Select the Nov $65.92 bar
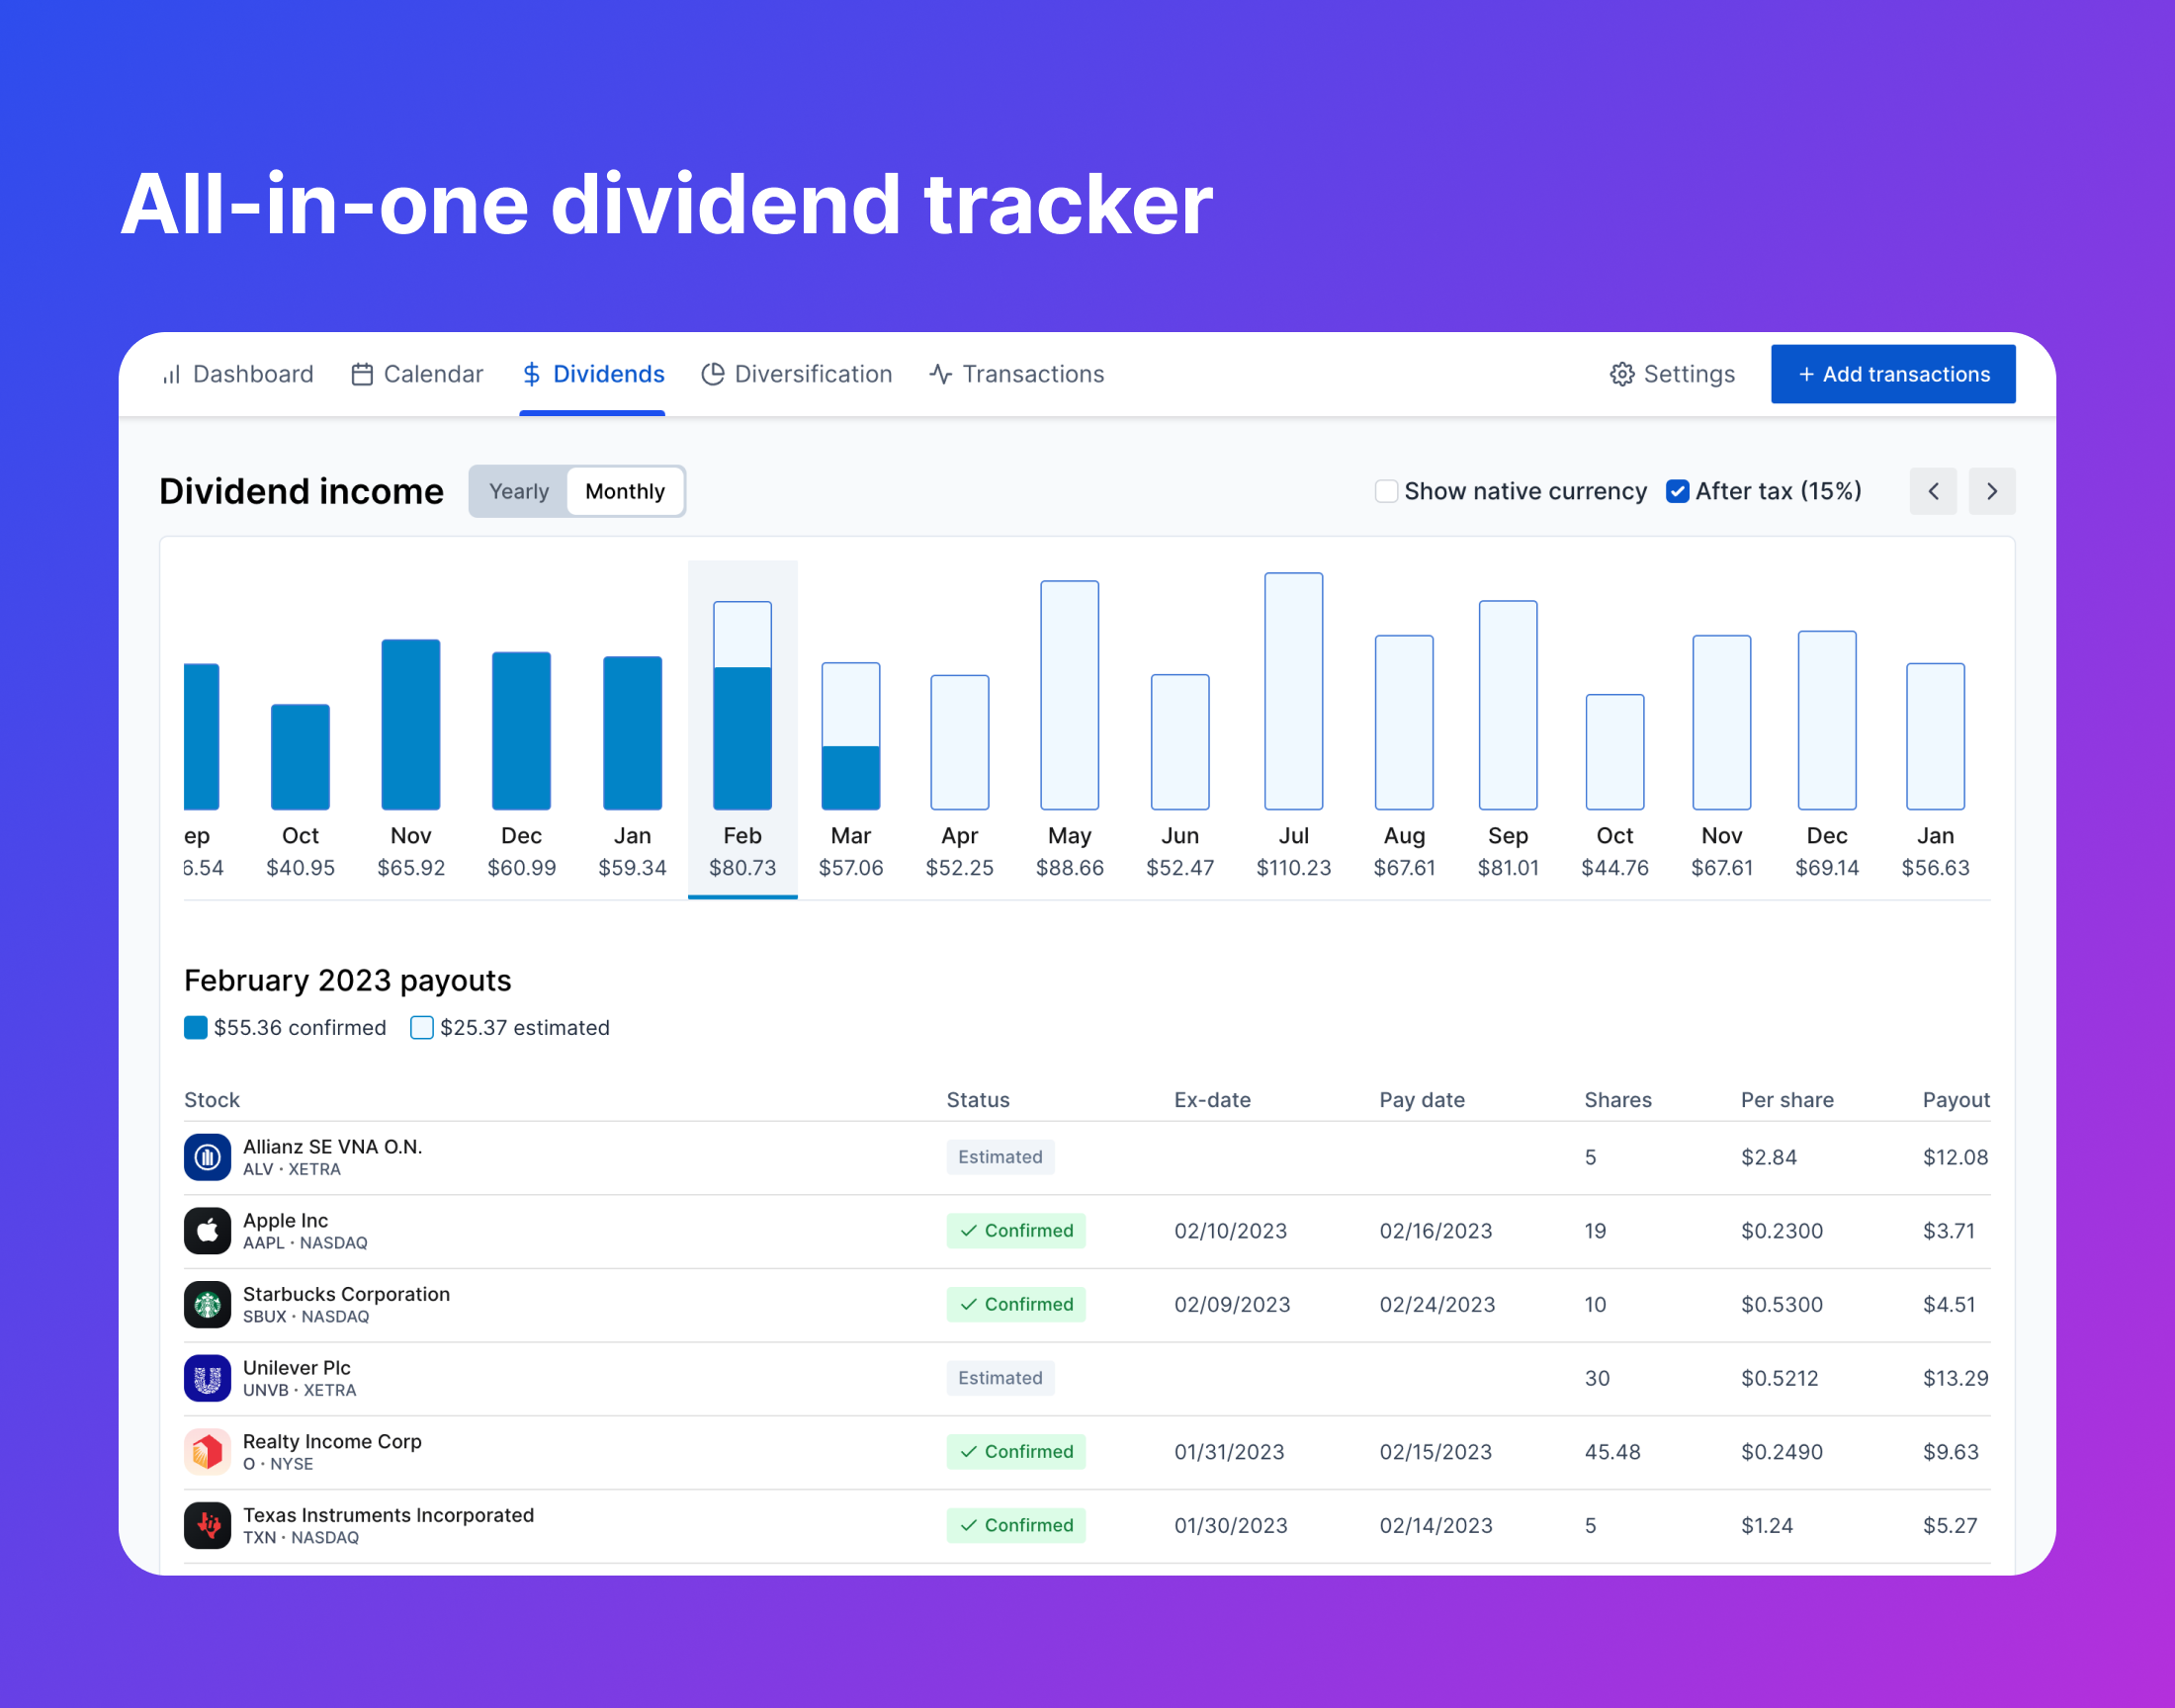The image size is (2175, 1708). [411, 725]
